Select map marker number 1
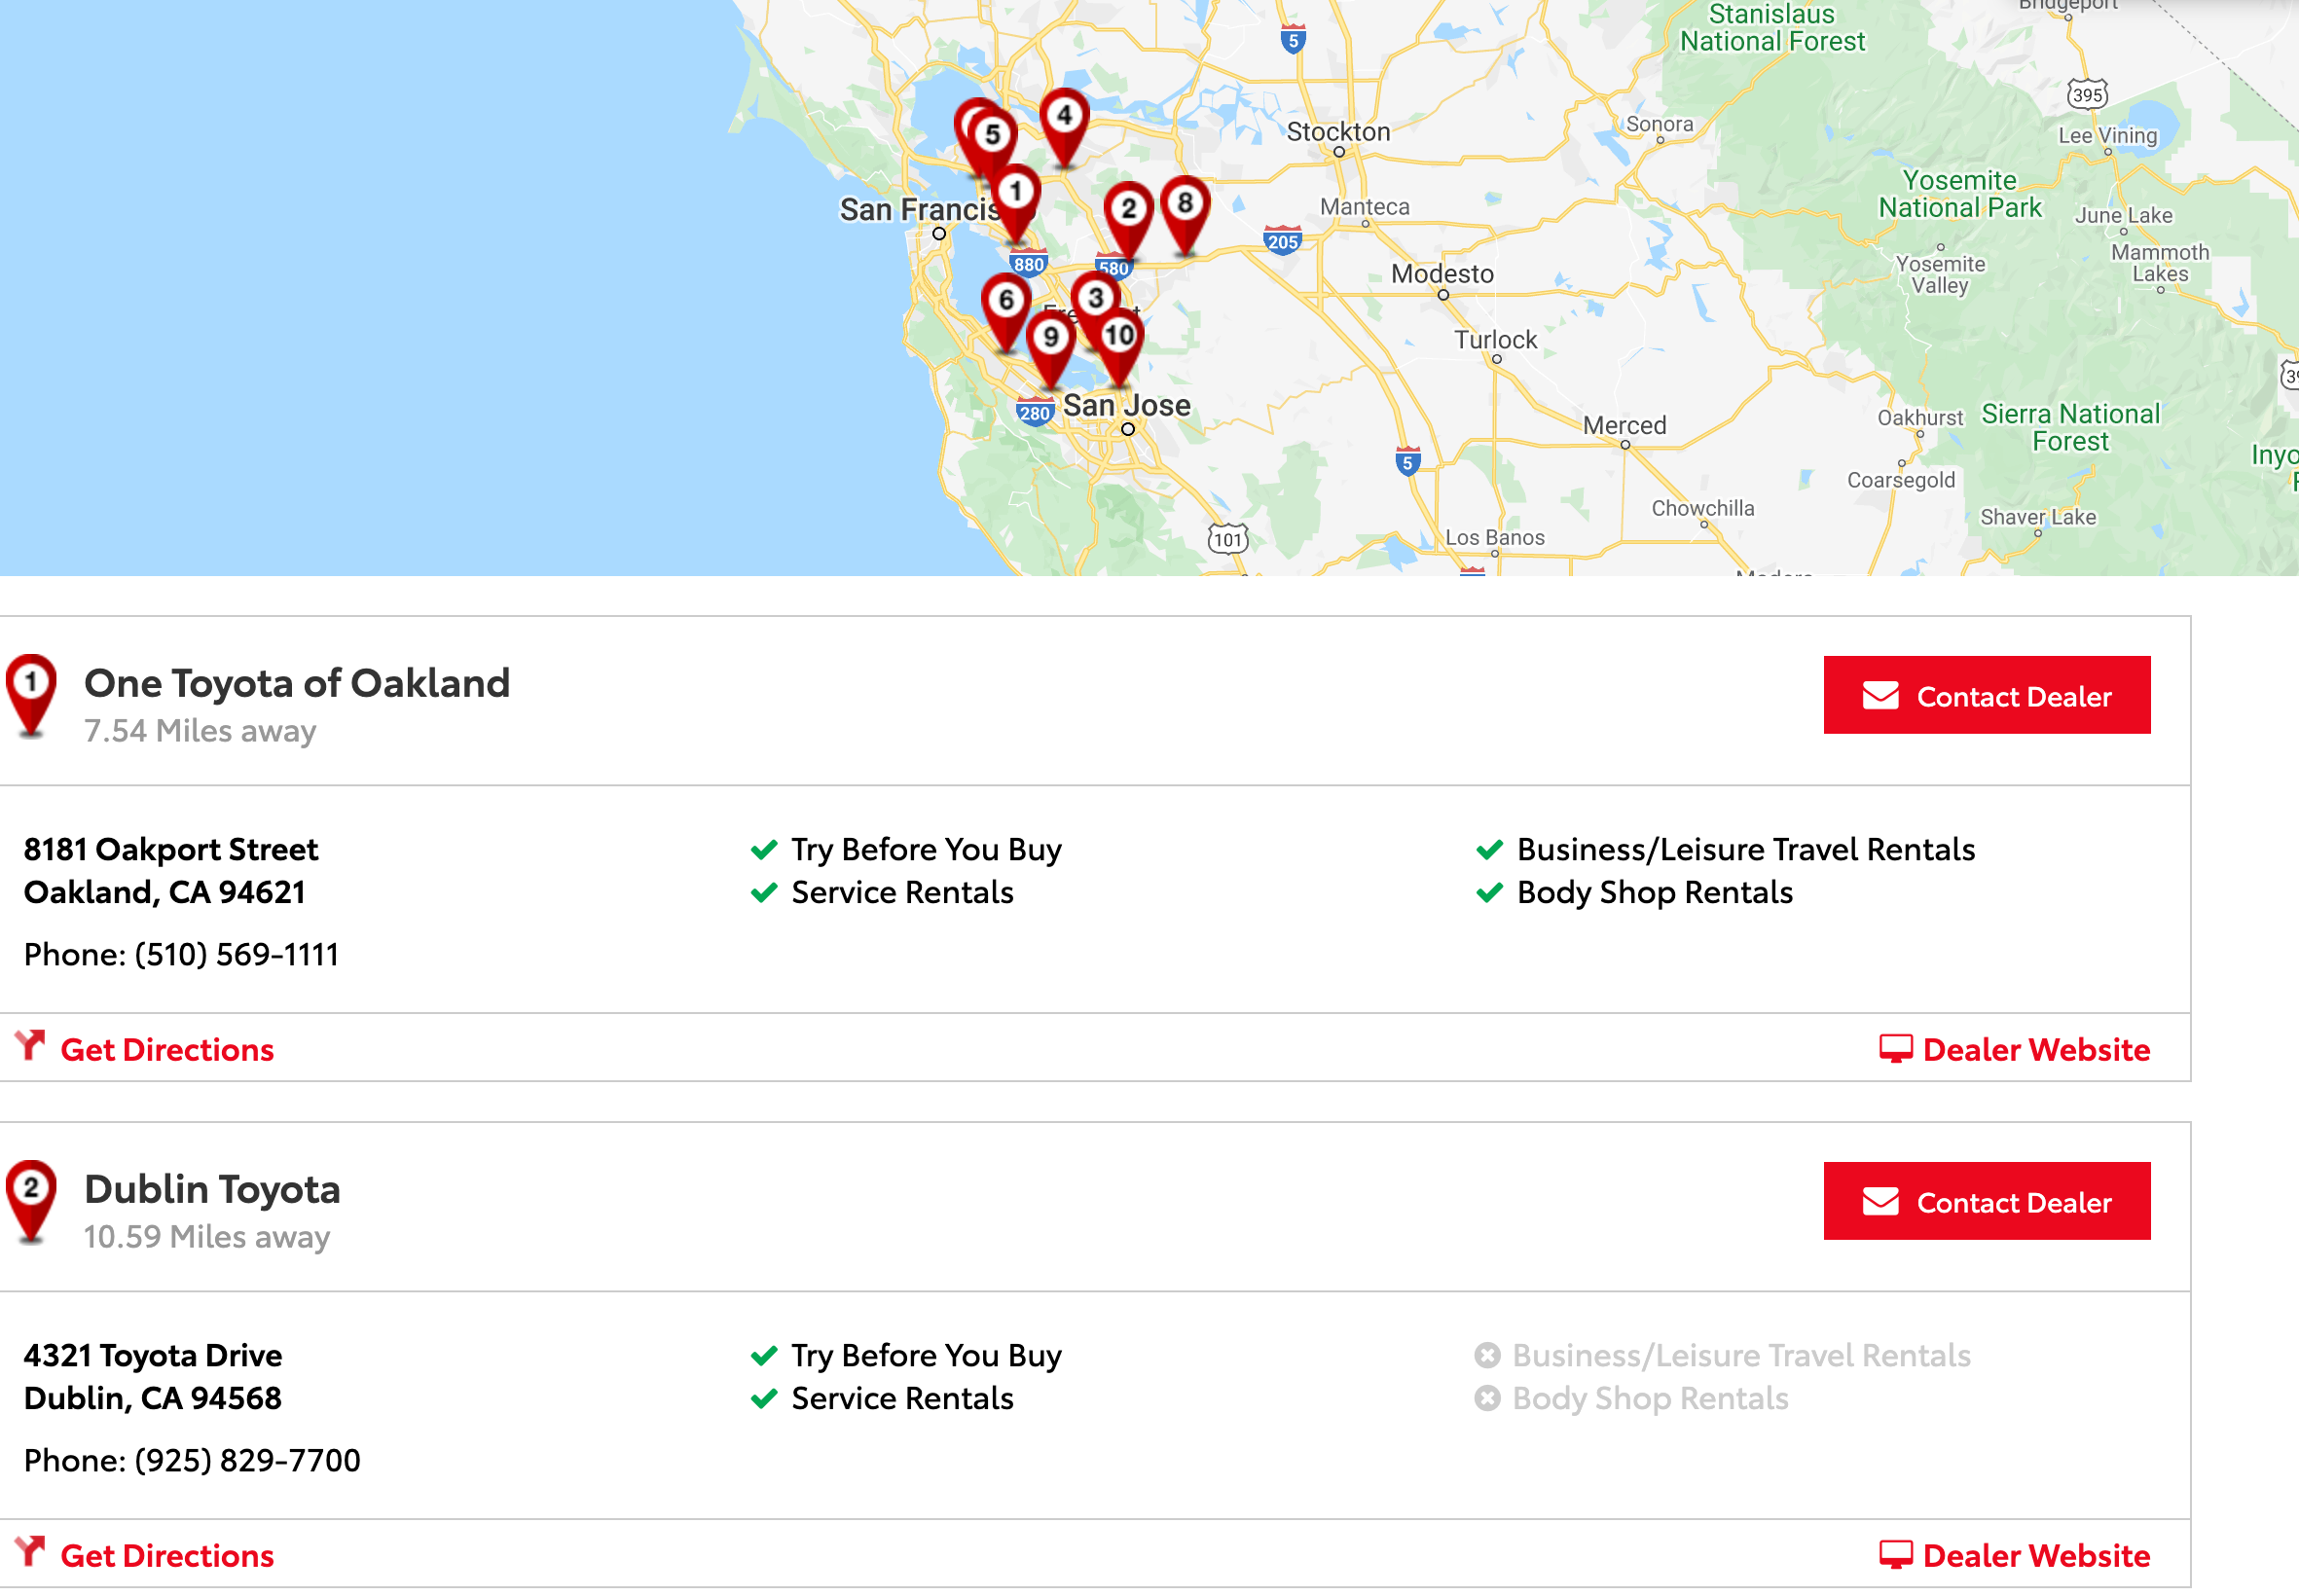 click(x=1016, y=192)
